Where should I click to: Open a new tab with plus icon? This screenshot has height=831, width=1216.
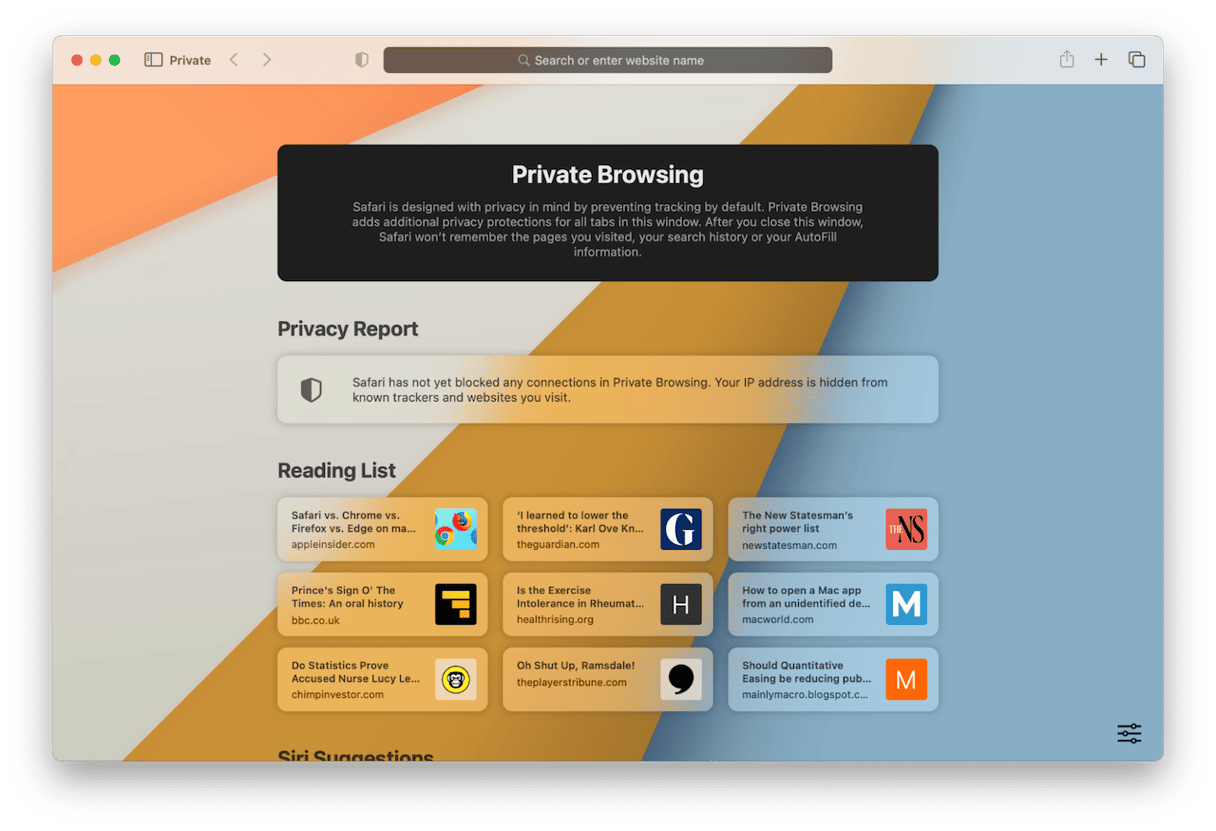pyautogui.click(x=1101, y=60)
